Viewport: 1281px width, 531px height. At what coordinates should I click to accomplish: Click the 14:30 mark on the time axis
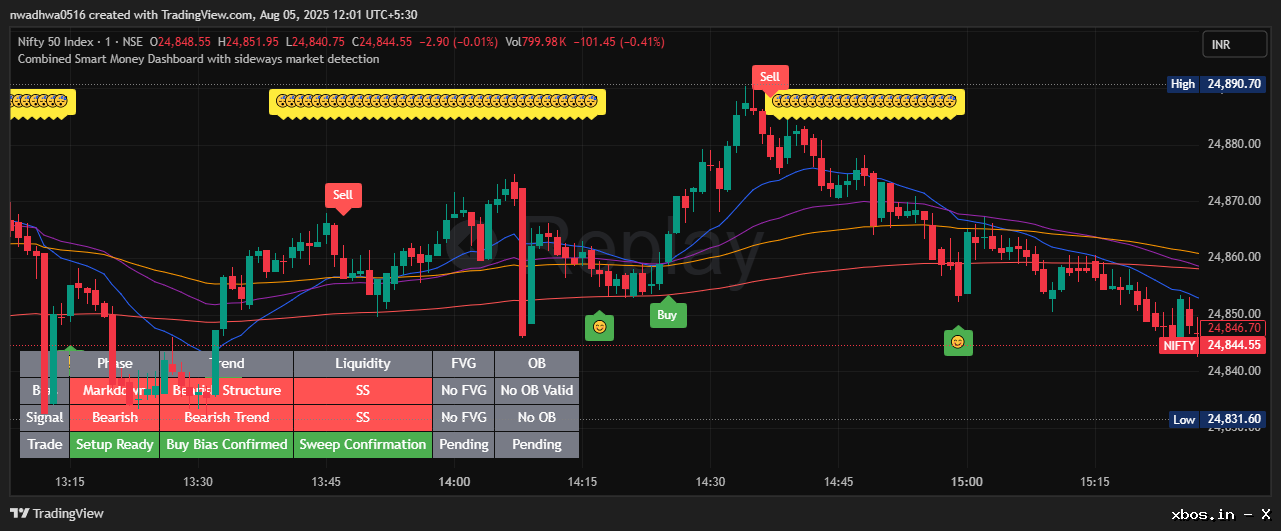710,482
